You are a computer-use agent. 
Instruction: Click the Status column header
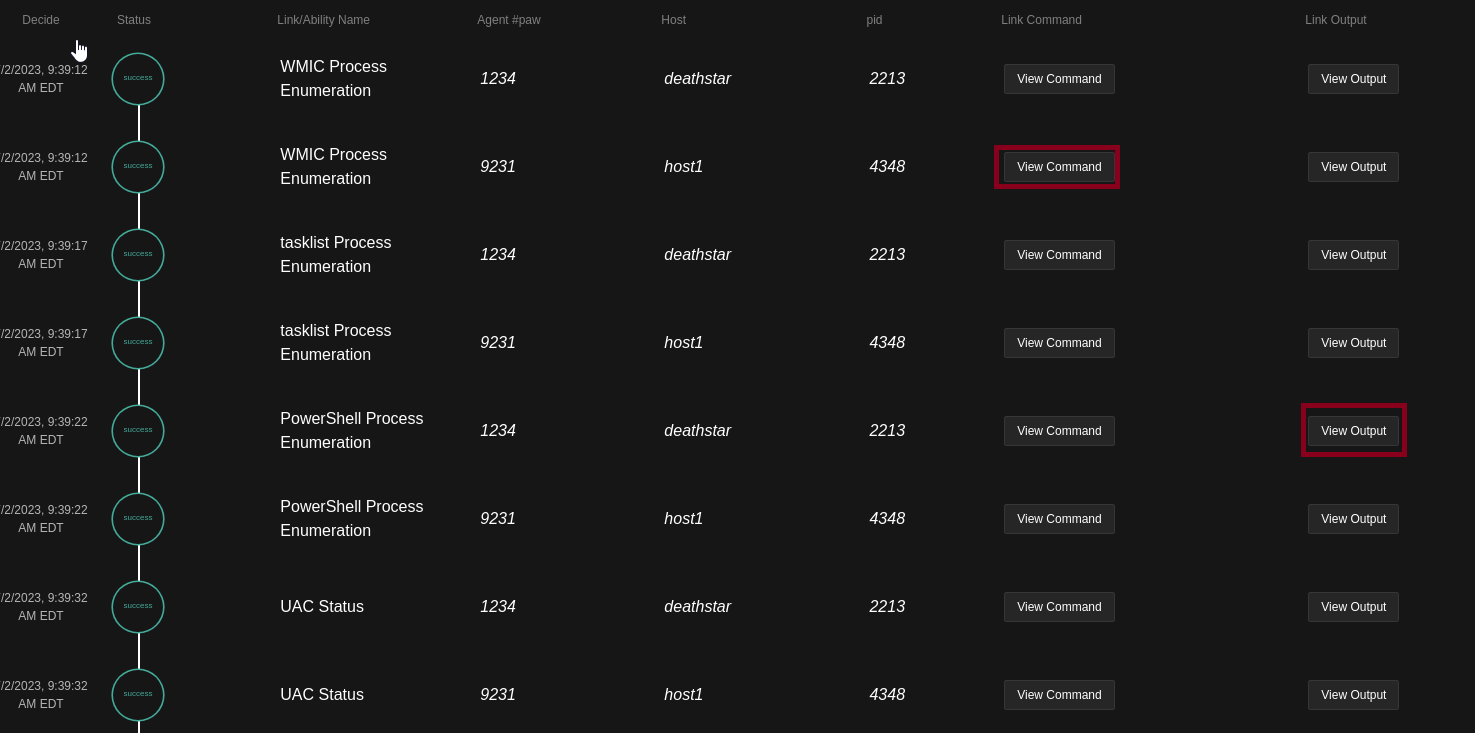(x=134, y=20)
